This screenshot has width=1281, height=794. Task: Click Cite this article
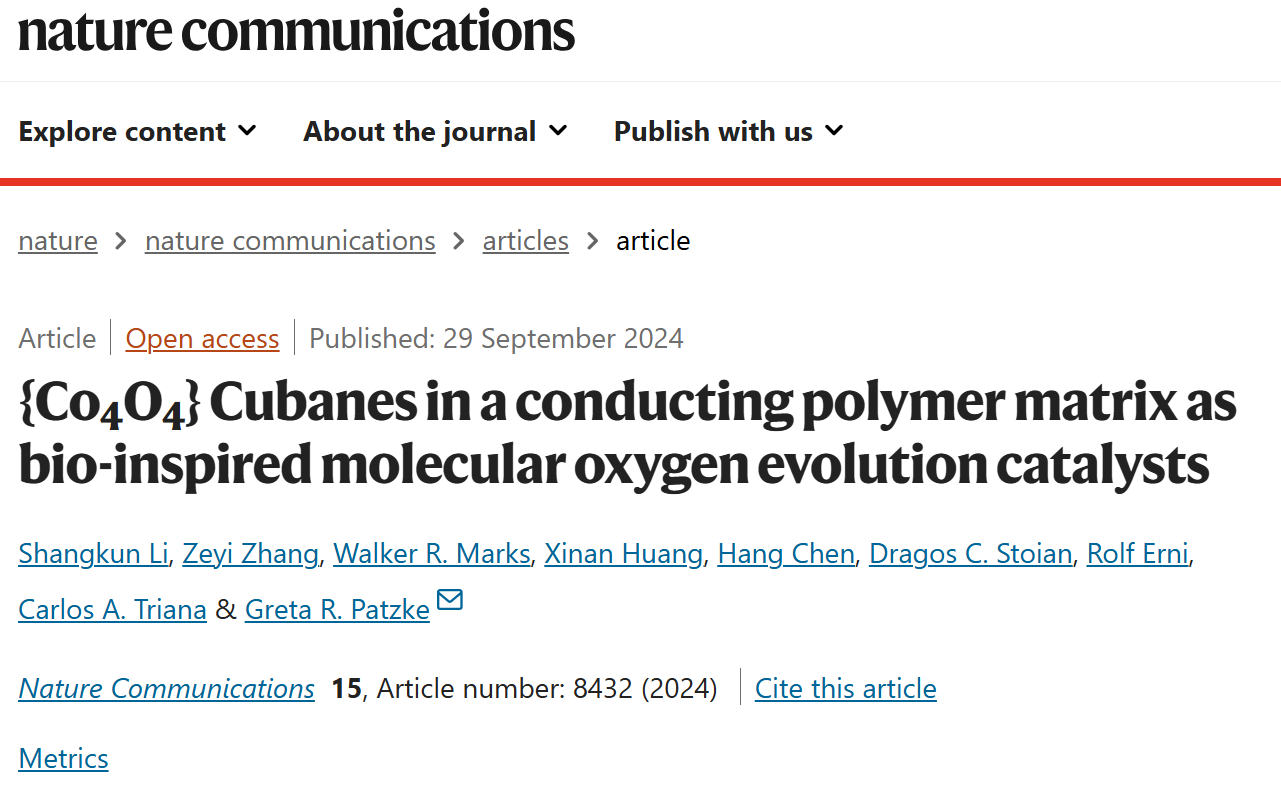(x=846, y=688)
